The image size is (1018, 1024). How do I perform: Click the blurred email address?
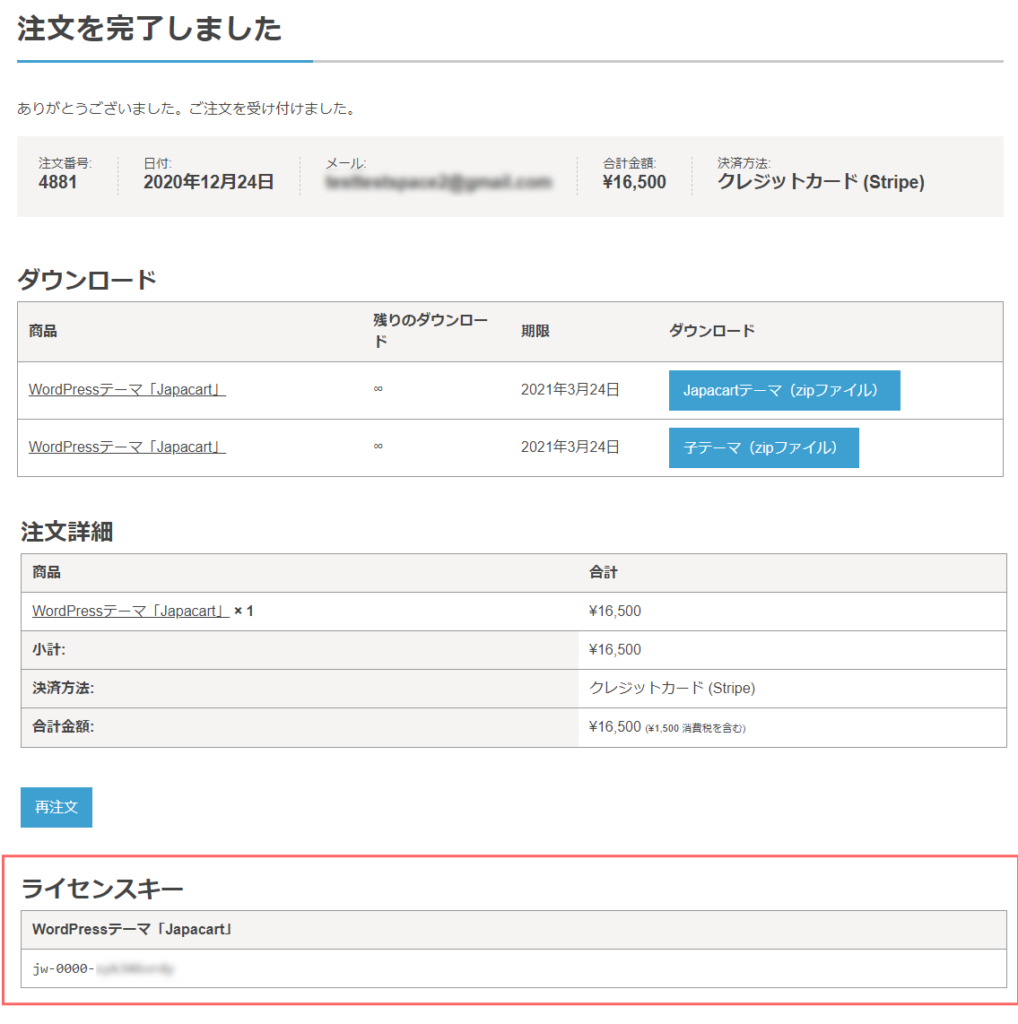point(438,182)
